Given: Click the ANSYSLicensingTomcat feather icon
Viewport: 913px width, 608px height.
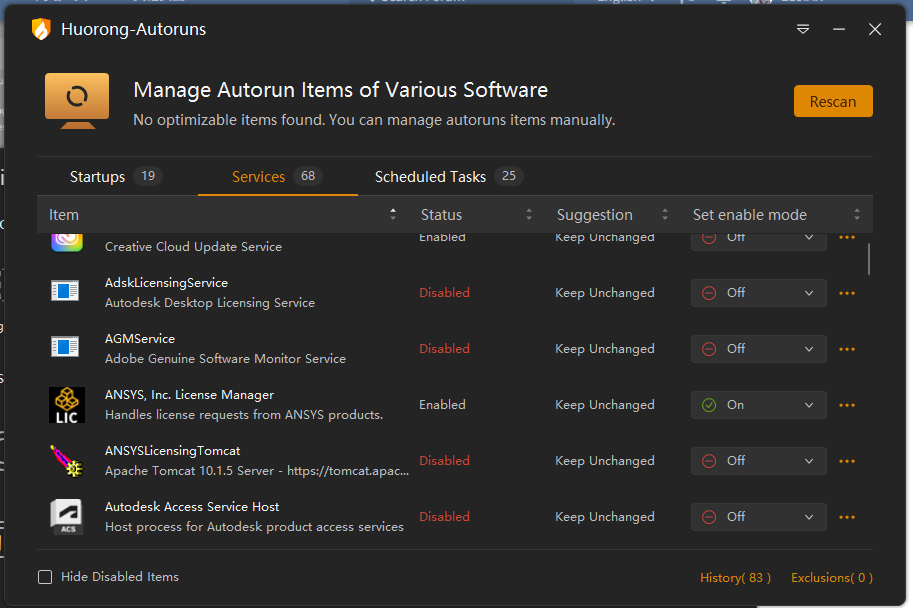Looking at the screenshot, I should click(67, 461).
